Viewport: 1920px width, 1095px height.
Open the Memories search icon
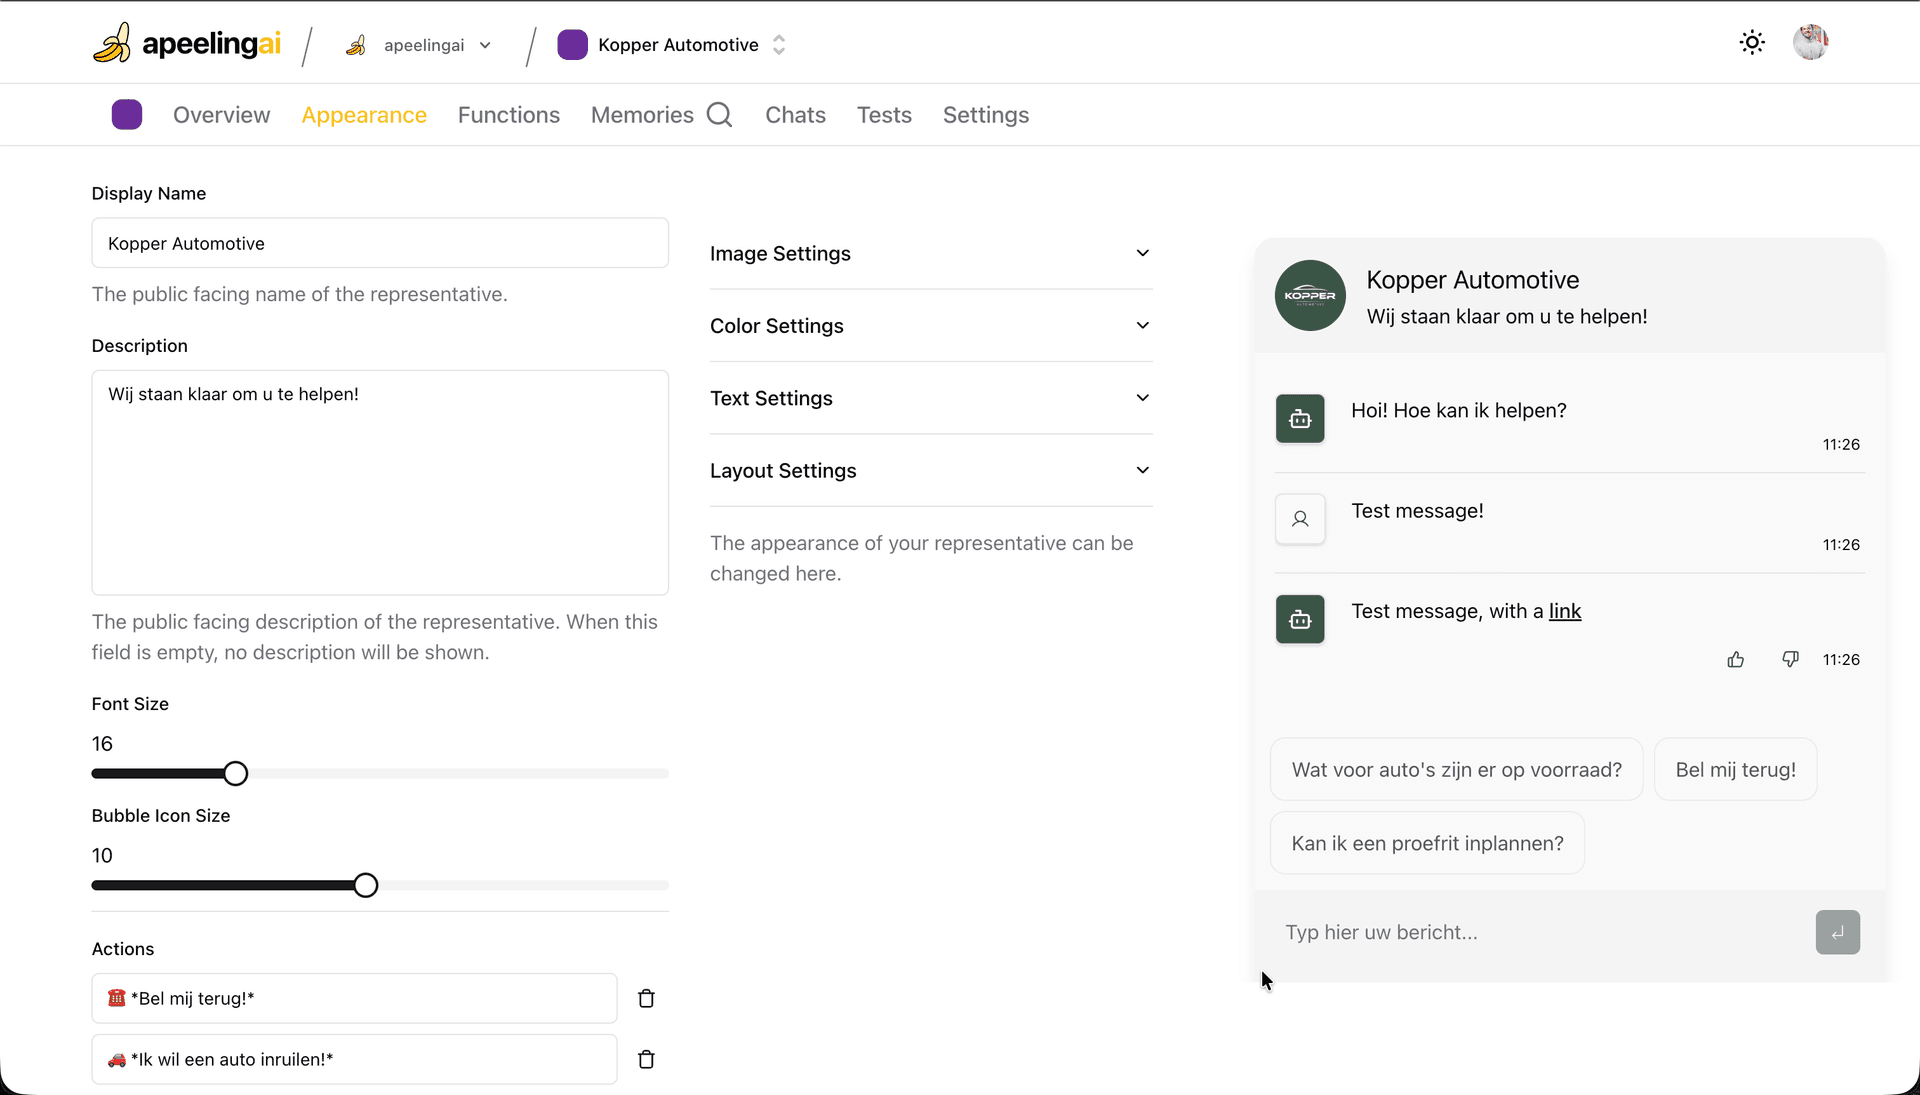[x=720, y=115]
